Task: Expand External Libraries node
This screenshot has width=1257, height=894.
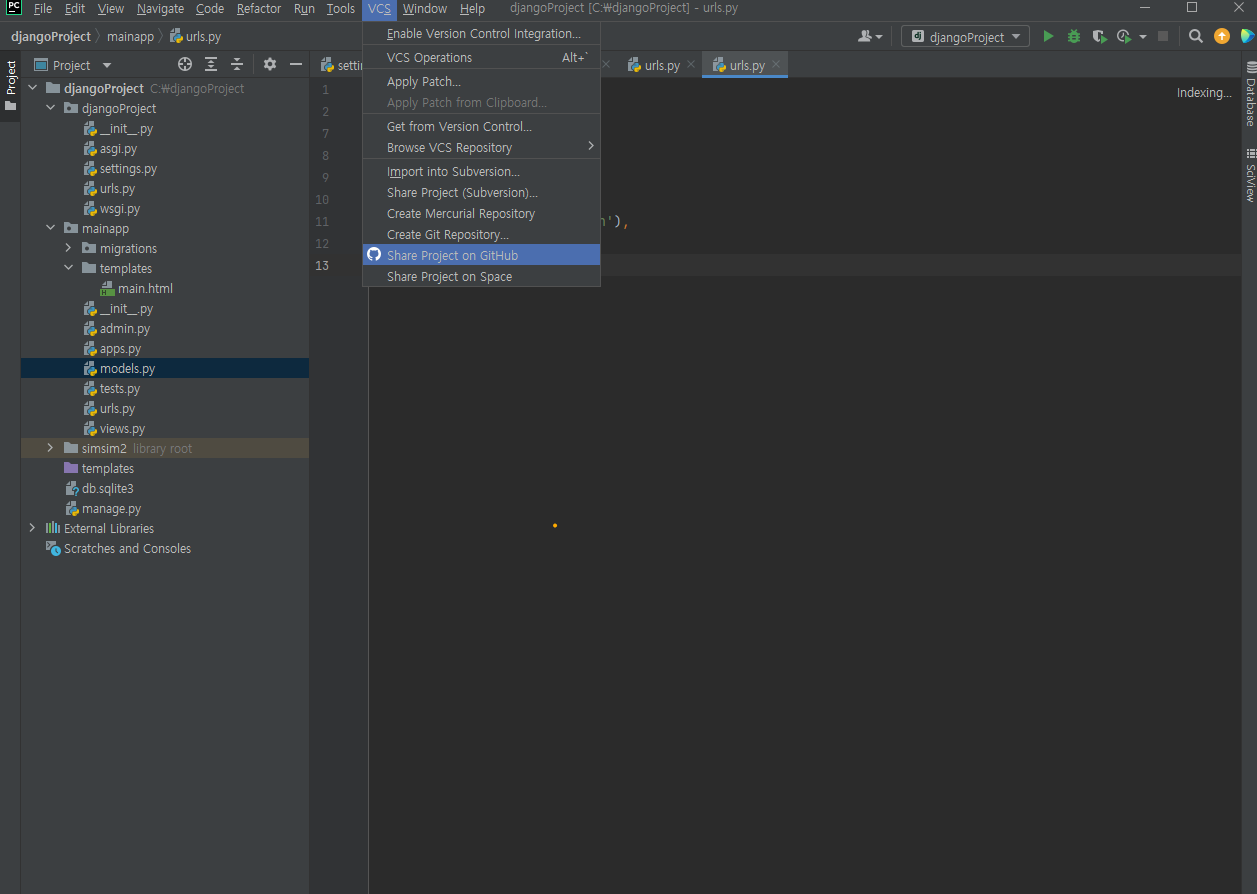Action: [x=33, y=528]
